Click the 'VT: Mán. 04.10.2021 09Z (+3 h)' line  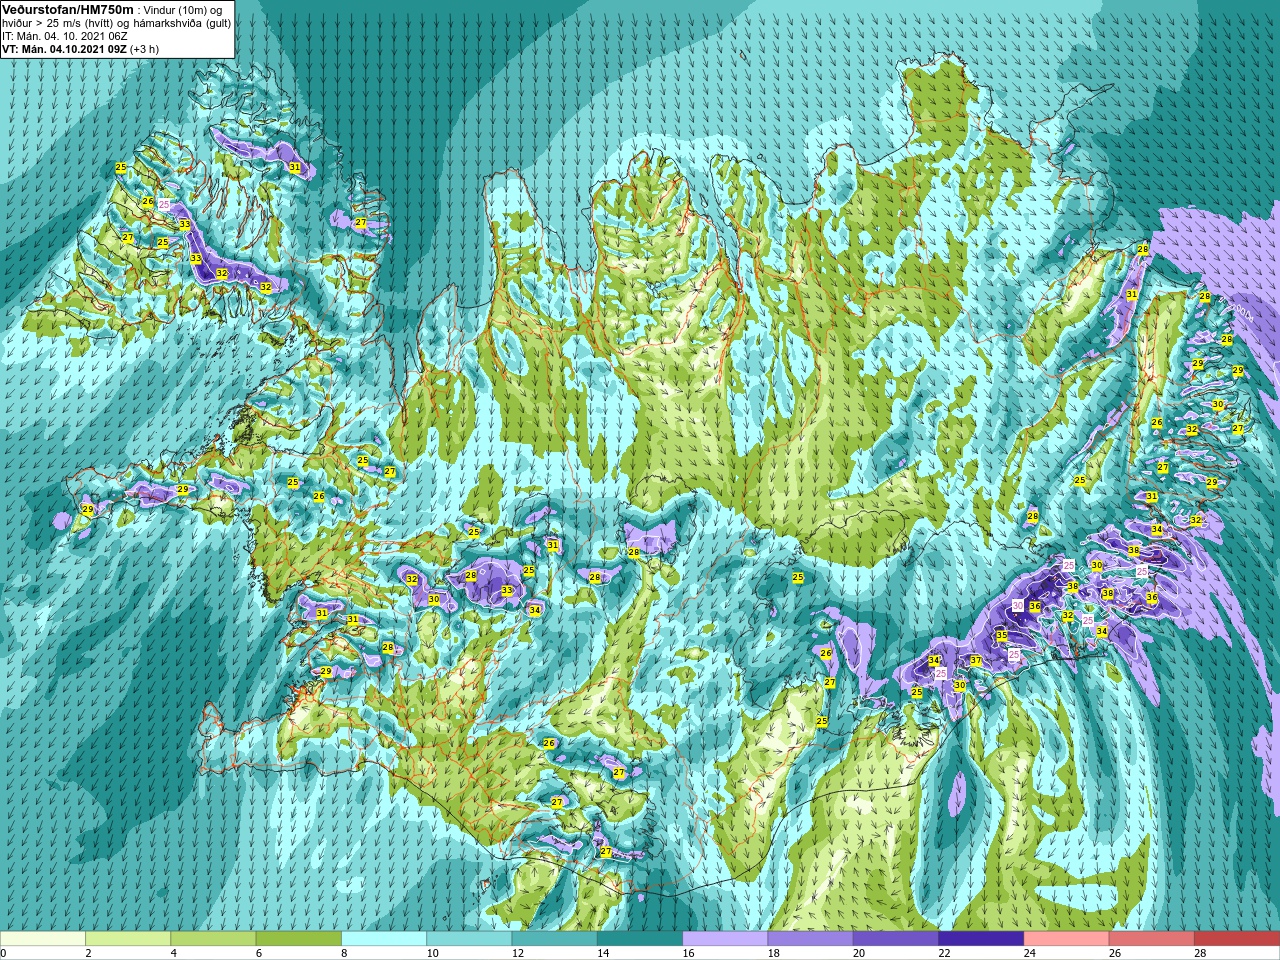point(80,49)
